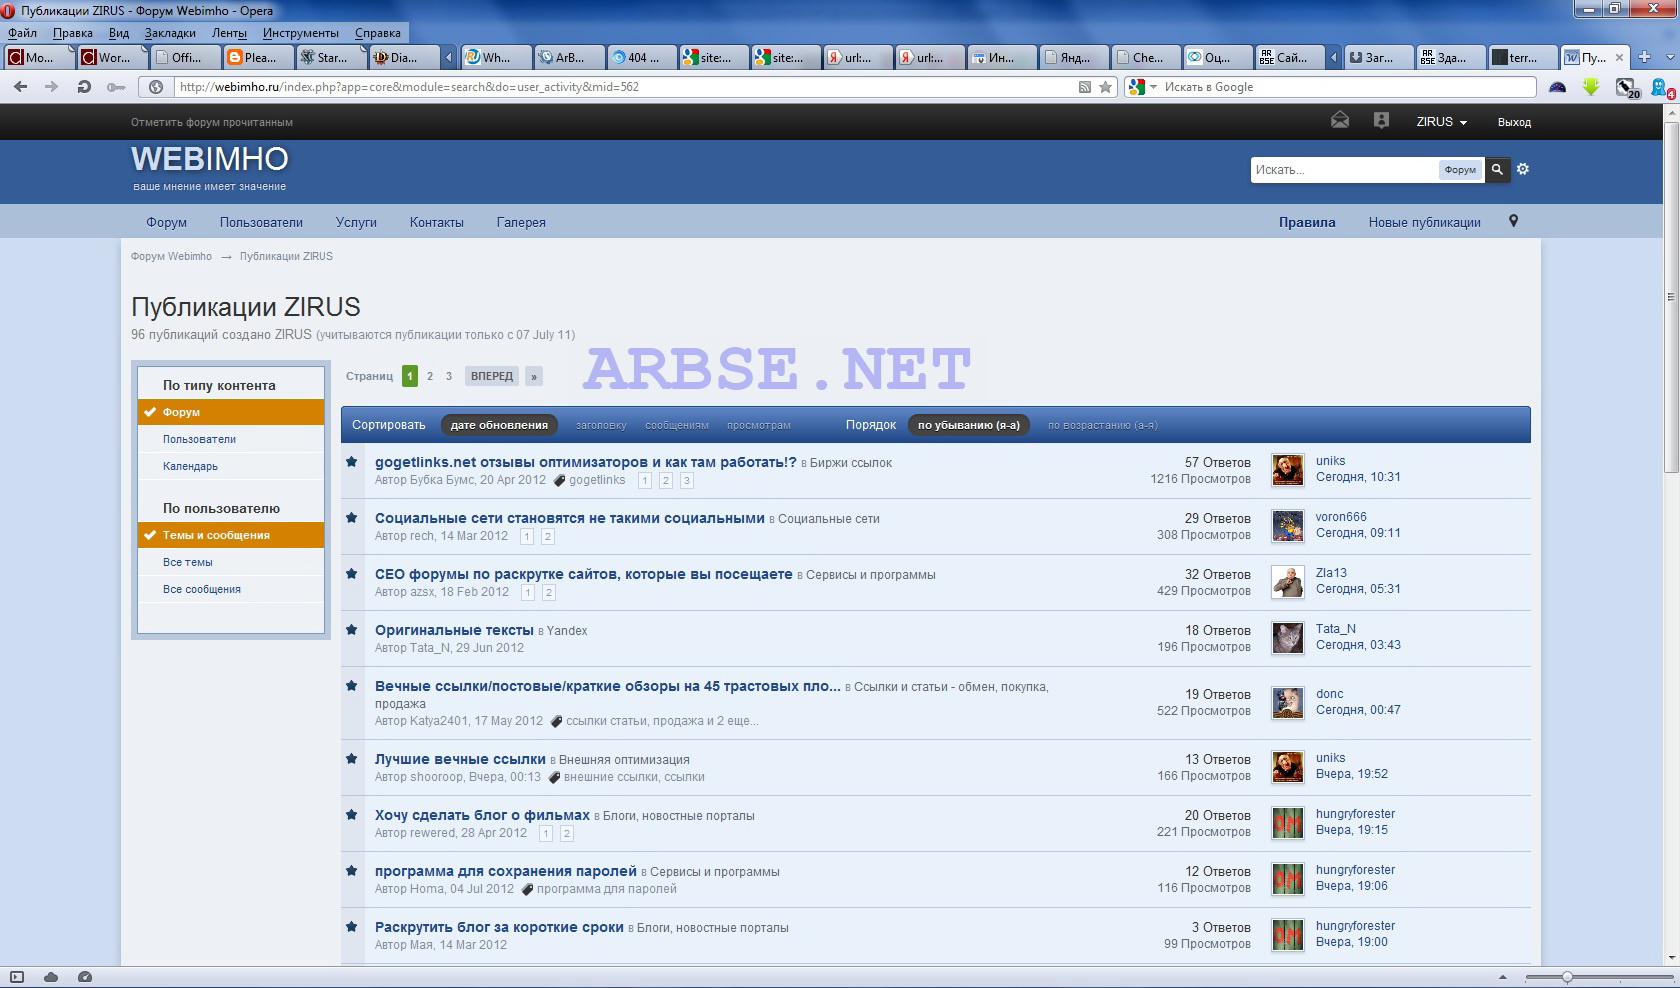Select the Все темы filter
The width and height of the screenshot is (1680, 988).
[231, 562]
